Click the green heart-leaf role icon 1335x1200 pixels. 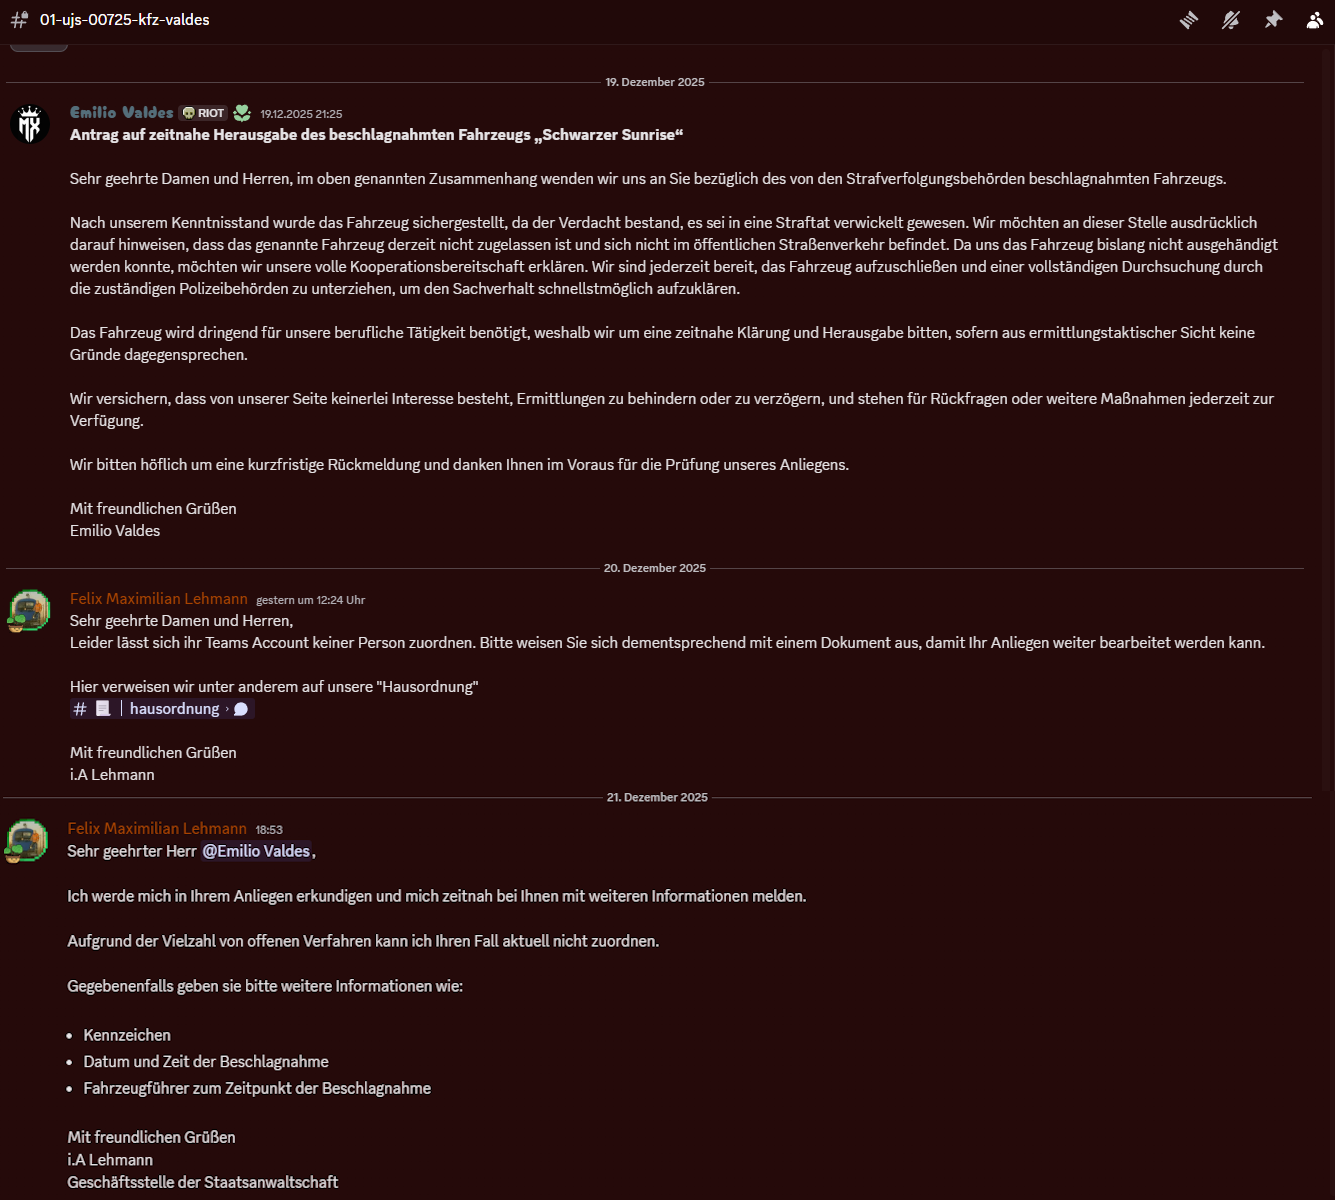pos(242,112)
